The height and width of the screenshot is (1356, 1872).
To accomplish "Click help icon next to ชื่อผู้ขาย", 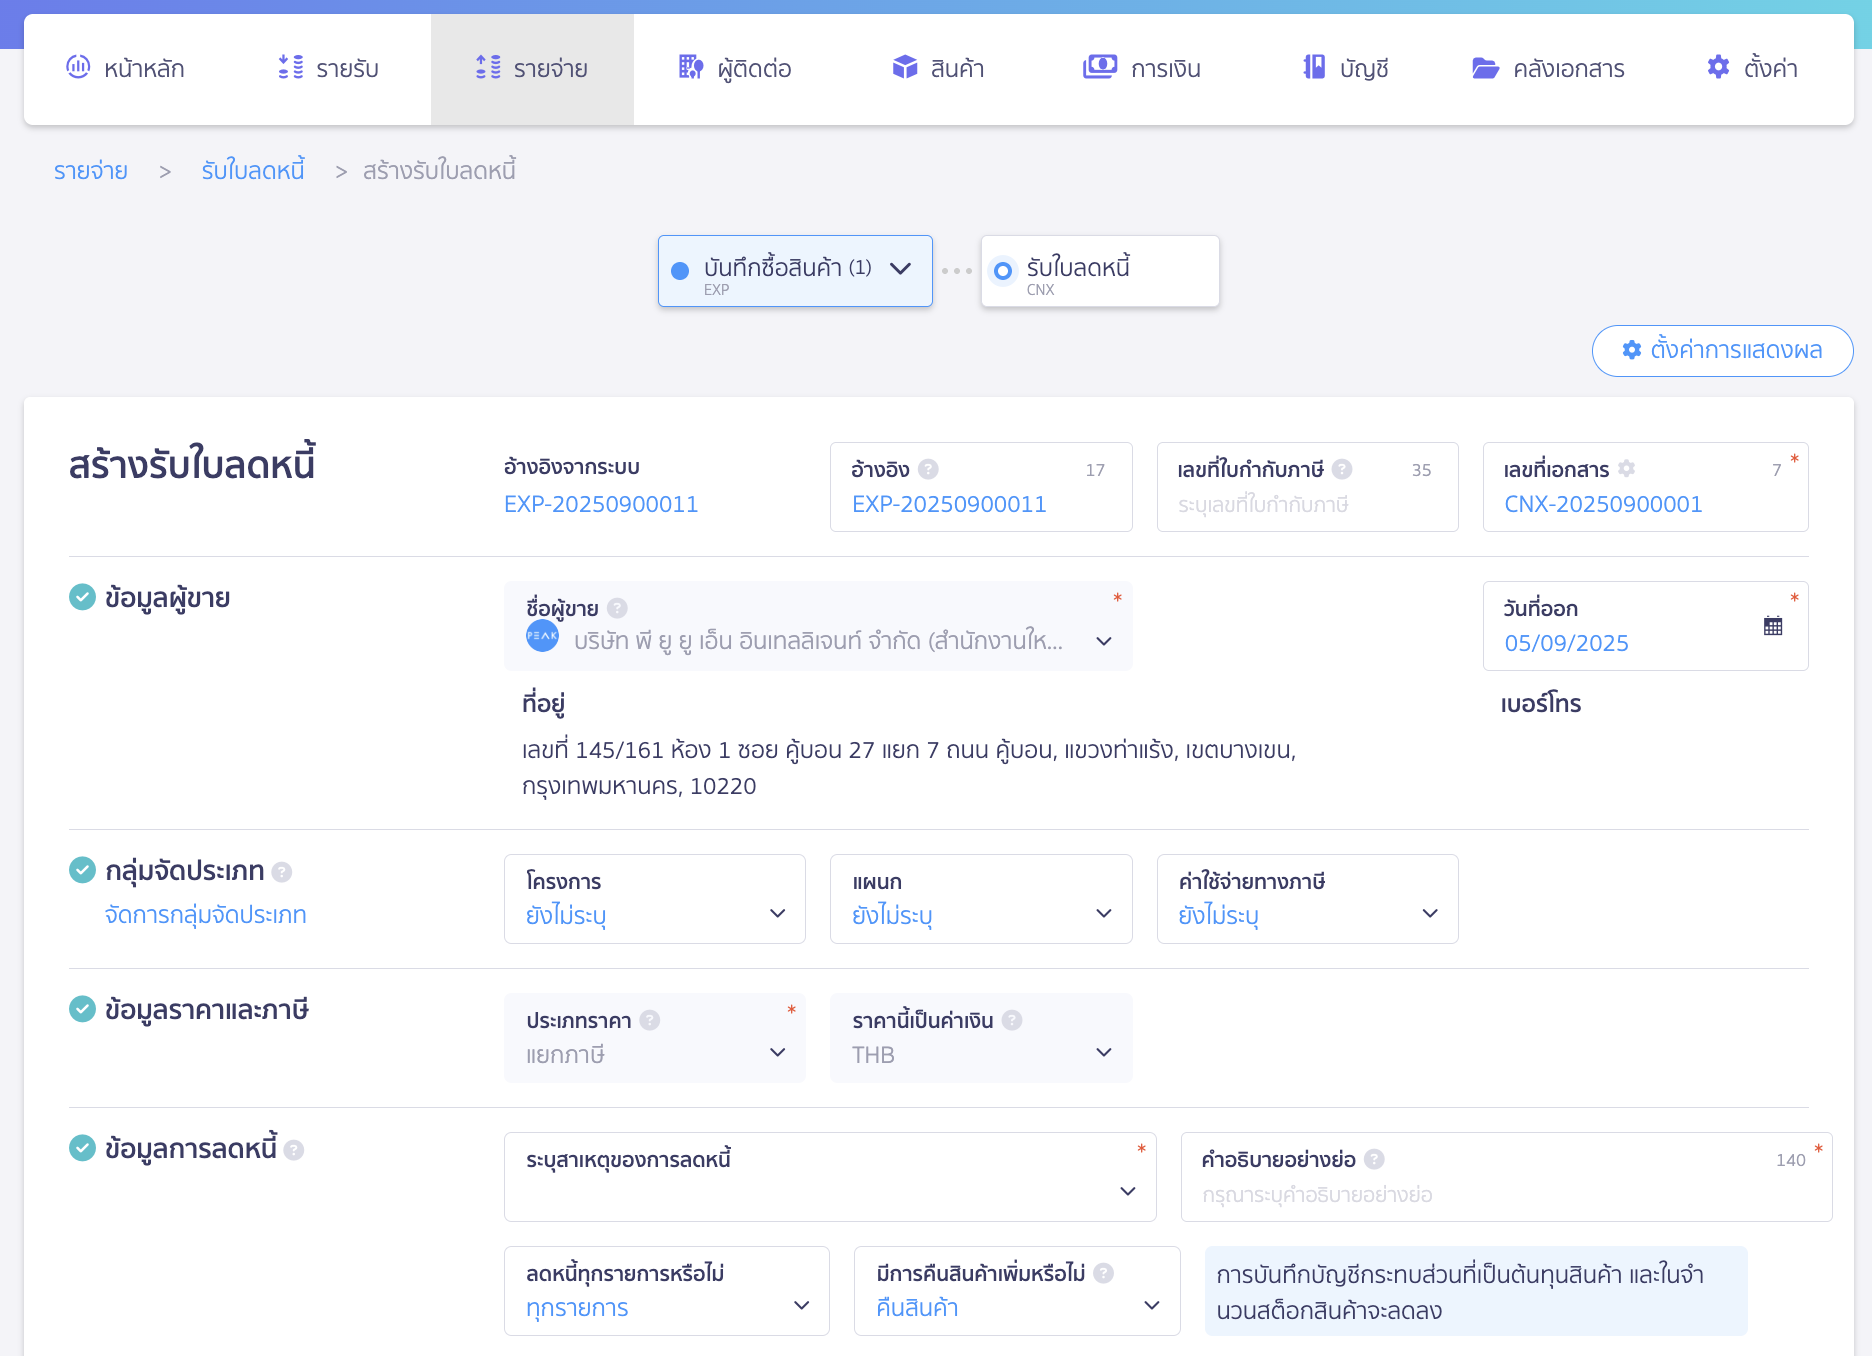I will pyautogui.click(x=617, y=608).
